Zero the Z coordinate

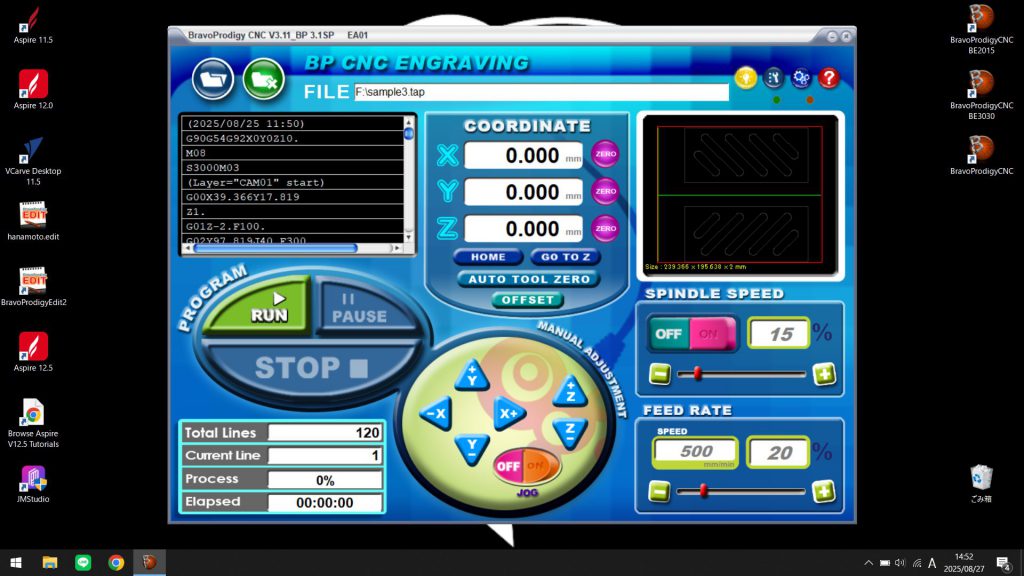(x=605, y=229)
